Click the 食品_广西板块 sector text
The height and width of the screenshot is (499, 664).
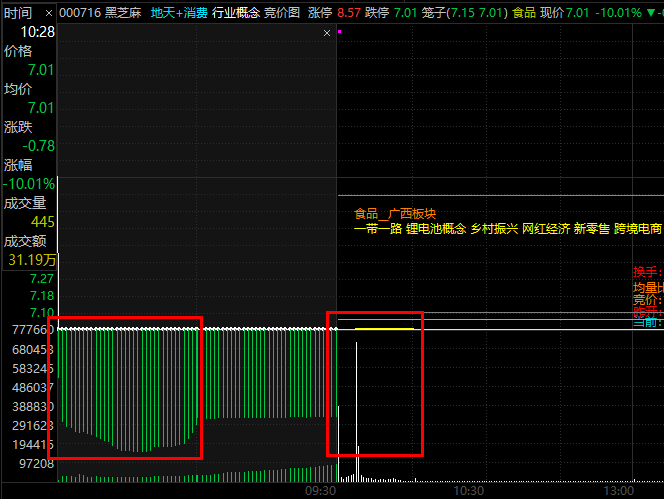click(x=395, y=213)
